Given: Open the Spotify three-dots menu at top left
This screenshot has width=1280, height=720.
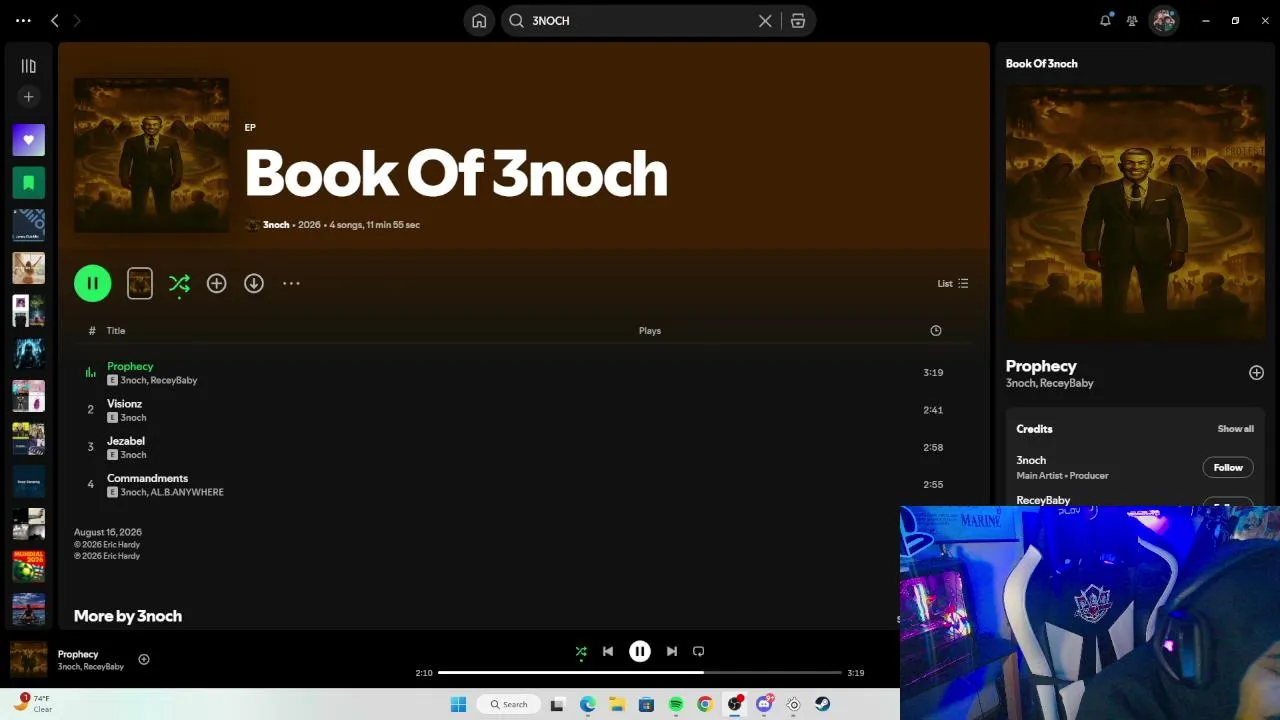Looking at the screenshot, I should pos(24,20).
